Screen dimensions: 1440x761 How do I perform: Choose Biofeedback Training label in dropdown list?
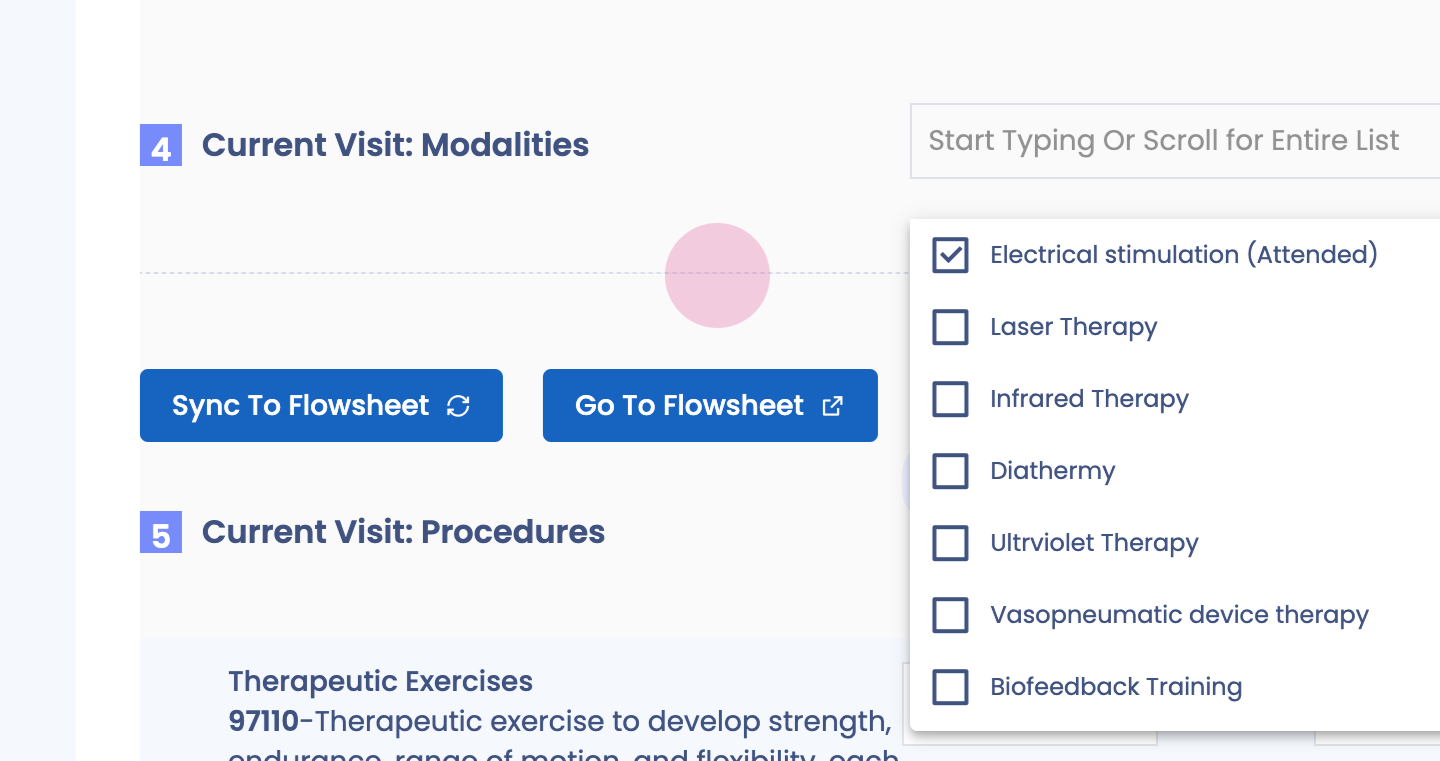point(1116,687)
